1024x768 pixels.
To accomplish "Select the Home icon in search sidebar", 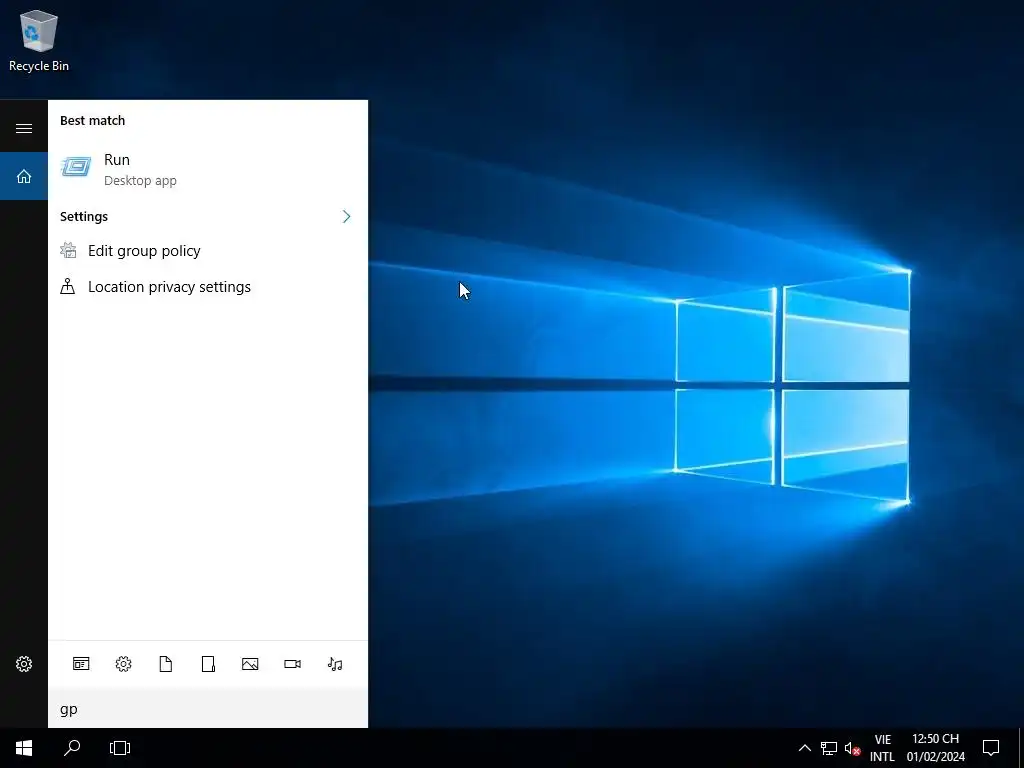I will 24,176.
